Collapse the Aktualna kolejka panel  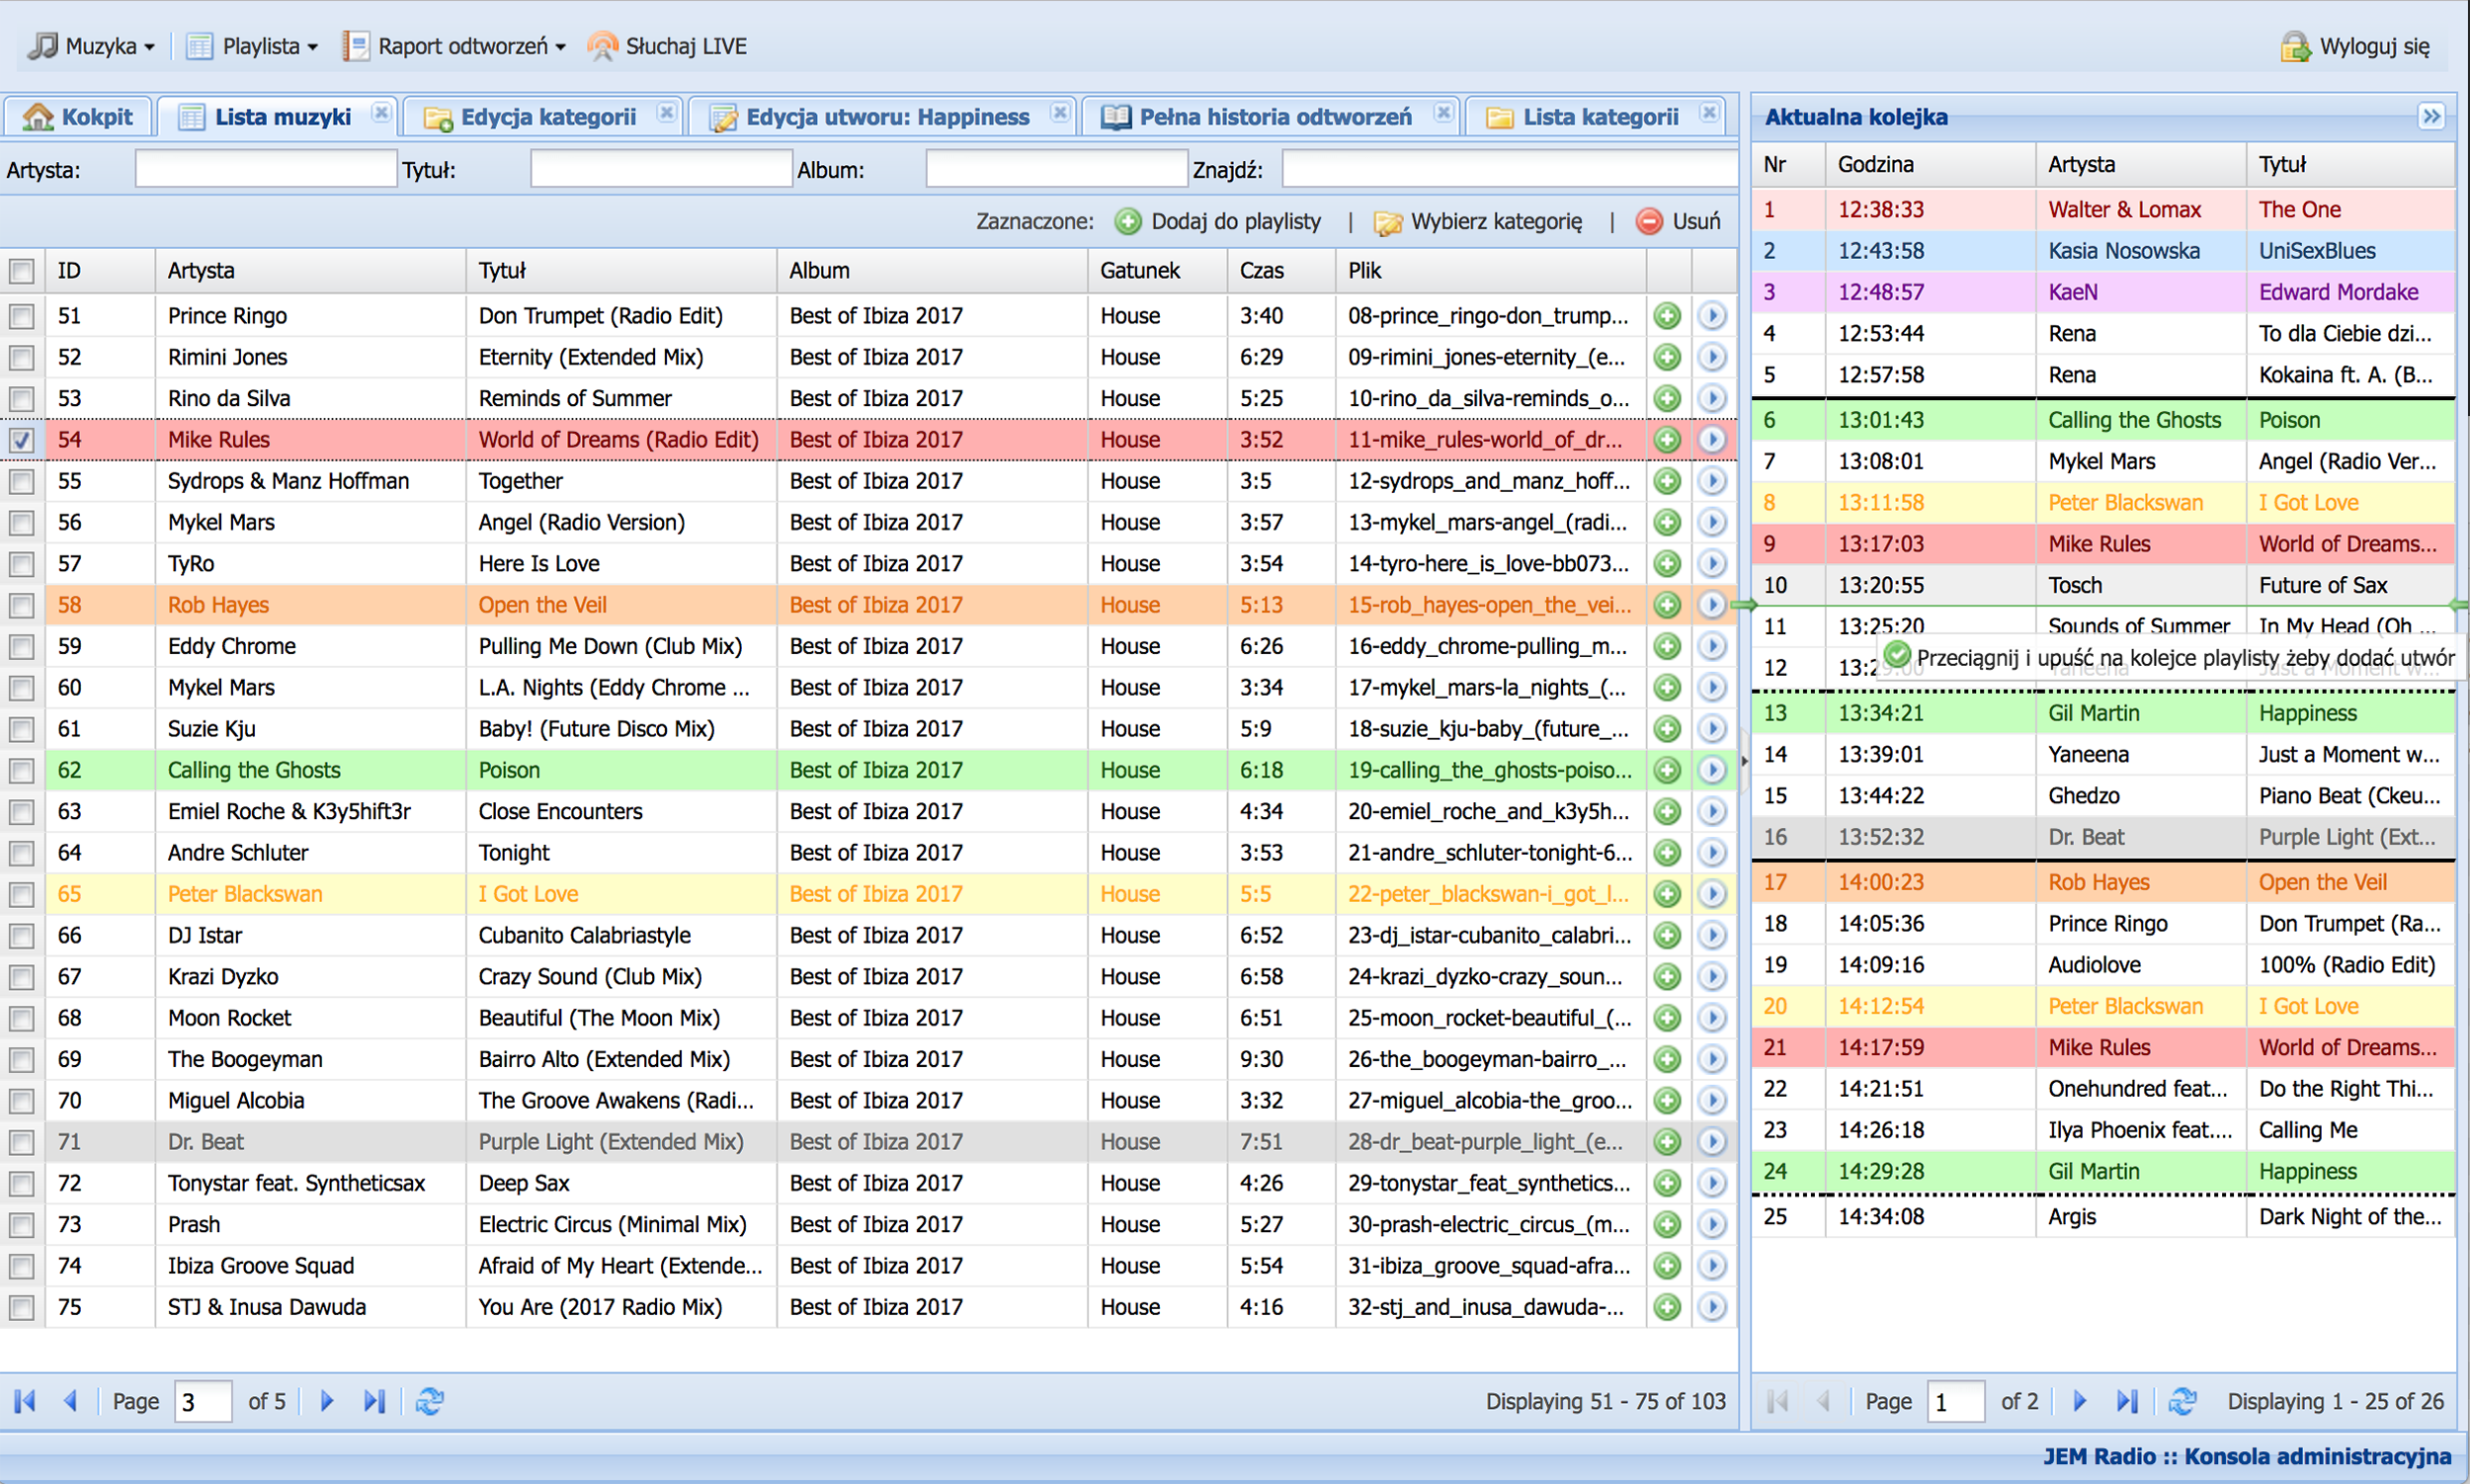[2431, 116]
